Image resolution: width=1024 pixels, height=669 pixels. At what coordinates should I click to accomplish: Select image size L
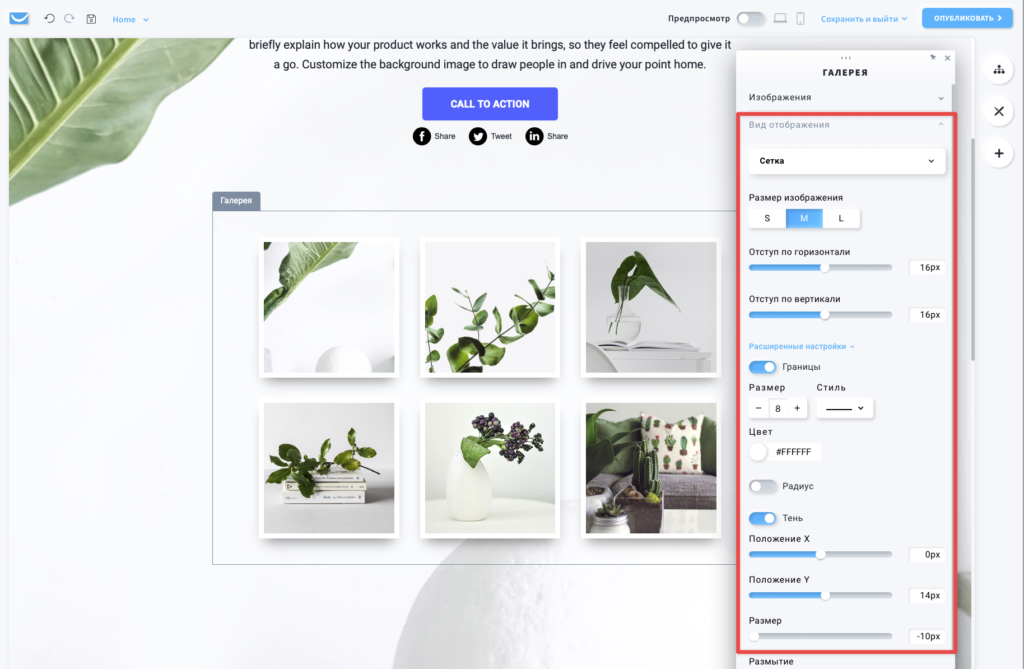click(x=841, y=218)
